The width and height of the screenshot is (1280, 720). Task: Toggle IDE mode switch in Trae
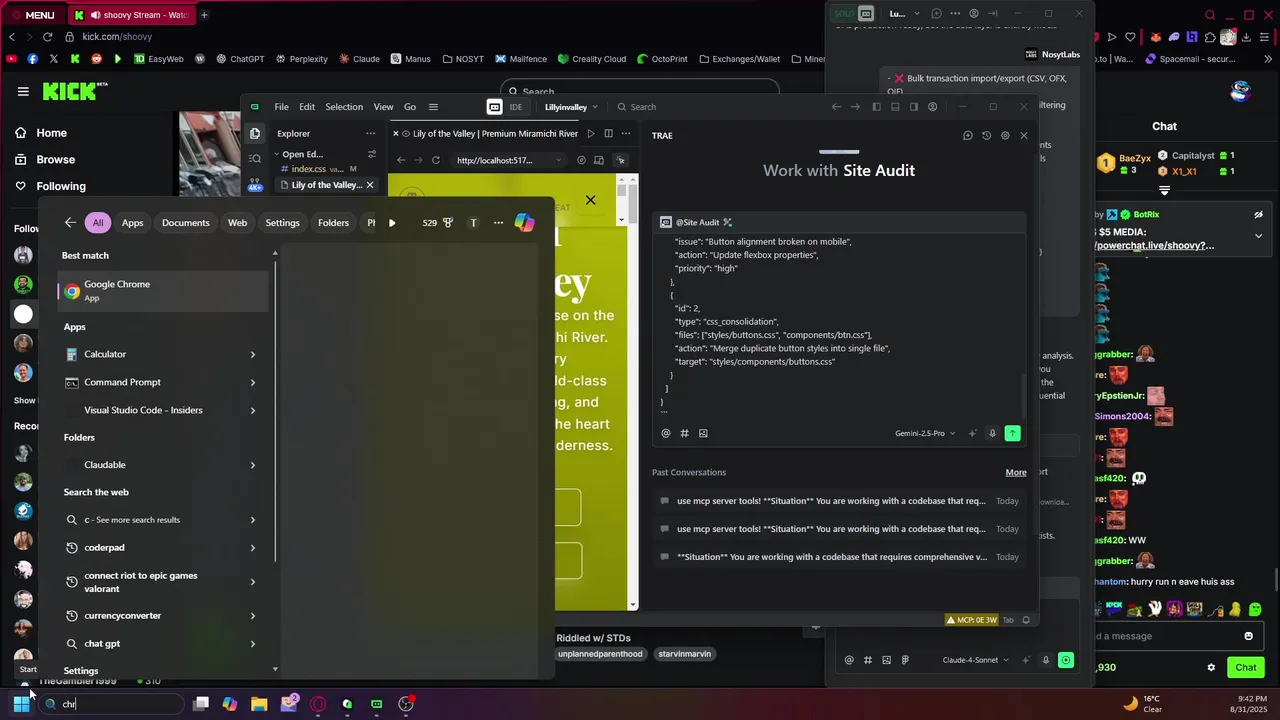click(507, 107)
